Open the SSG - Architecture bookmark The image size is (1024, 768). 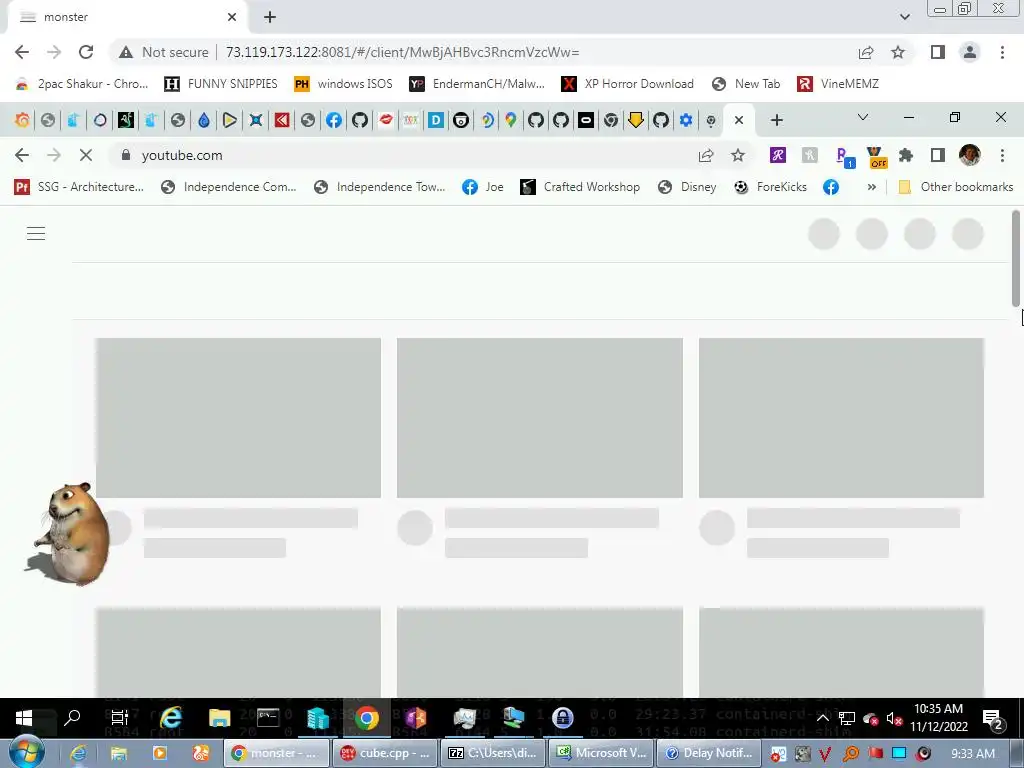click(79, 187)
